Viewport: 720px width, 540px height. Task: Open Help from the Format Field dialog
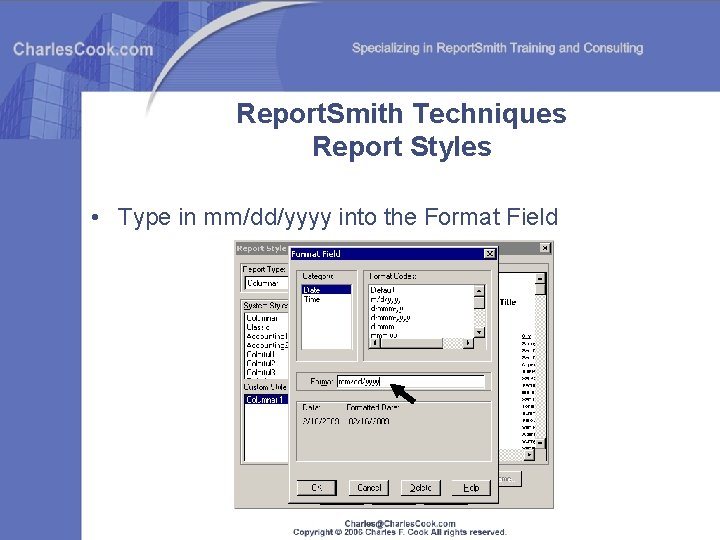click(x=471, y=488)
